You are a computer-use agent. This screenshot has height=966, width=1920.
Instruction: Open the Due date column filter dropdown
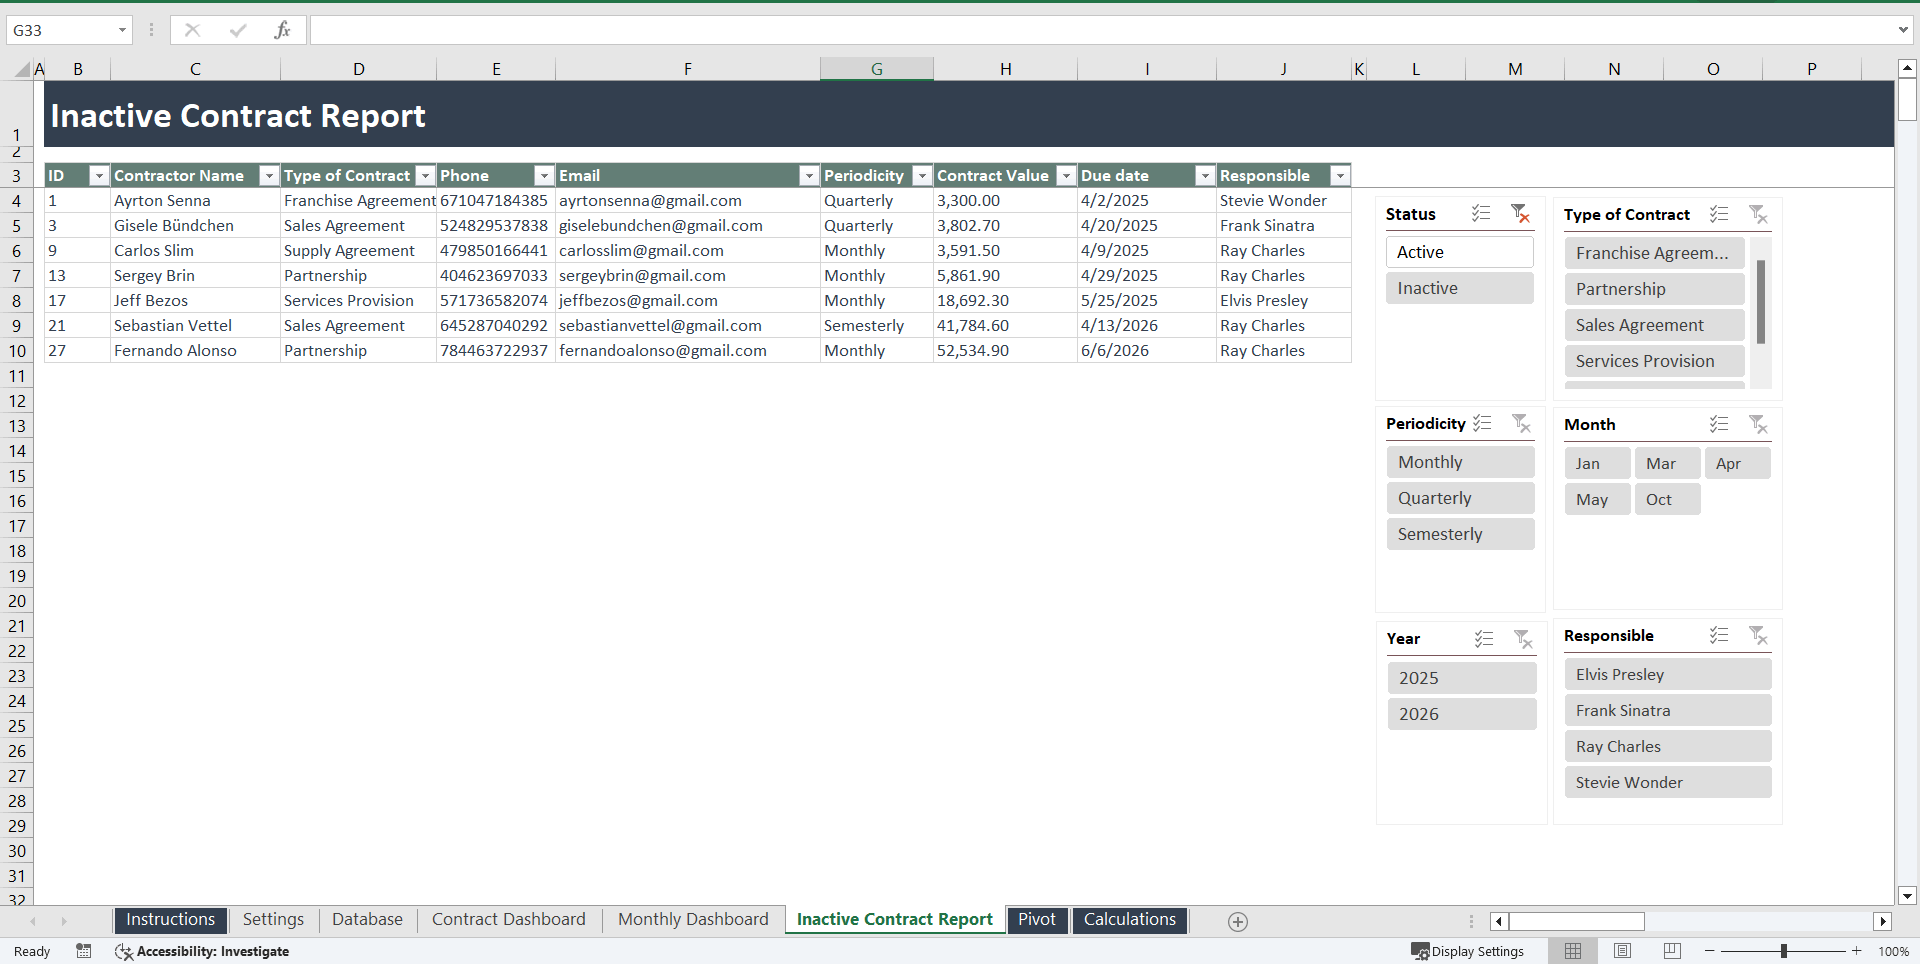[1205, 176]
